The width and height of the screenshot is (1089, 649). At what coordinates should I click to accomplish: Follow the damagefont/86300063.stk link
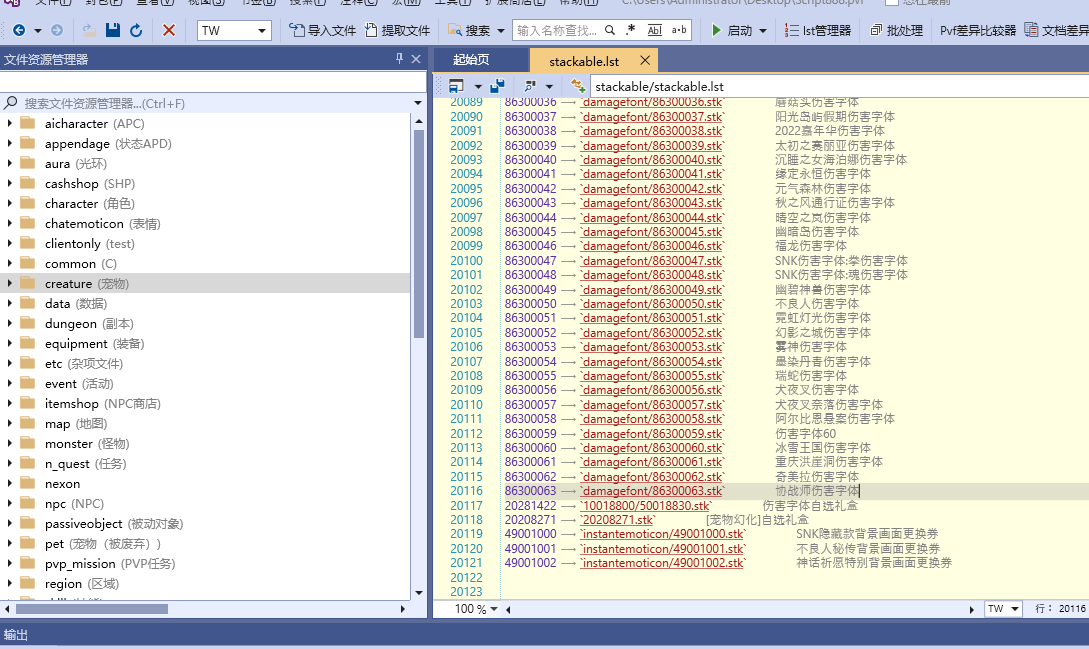pyautogui.click(x=653, y=491)
